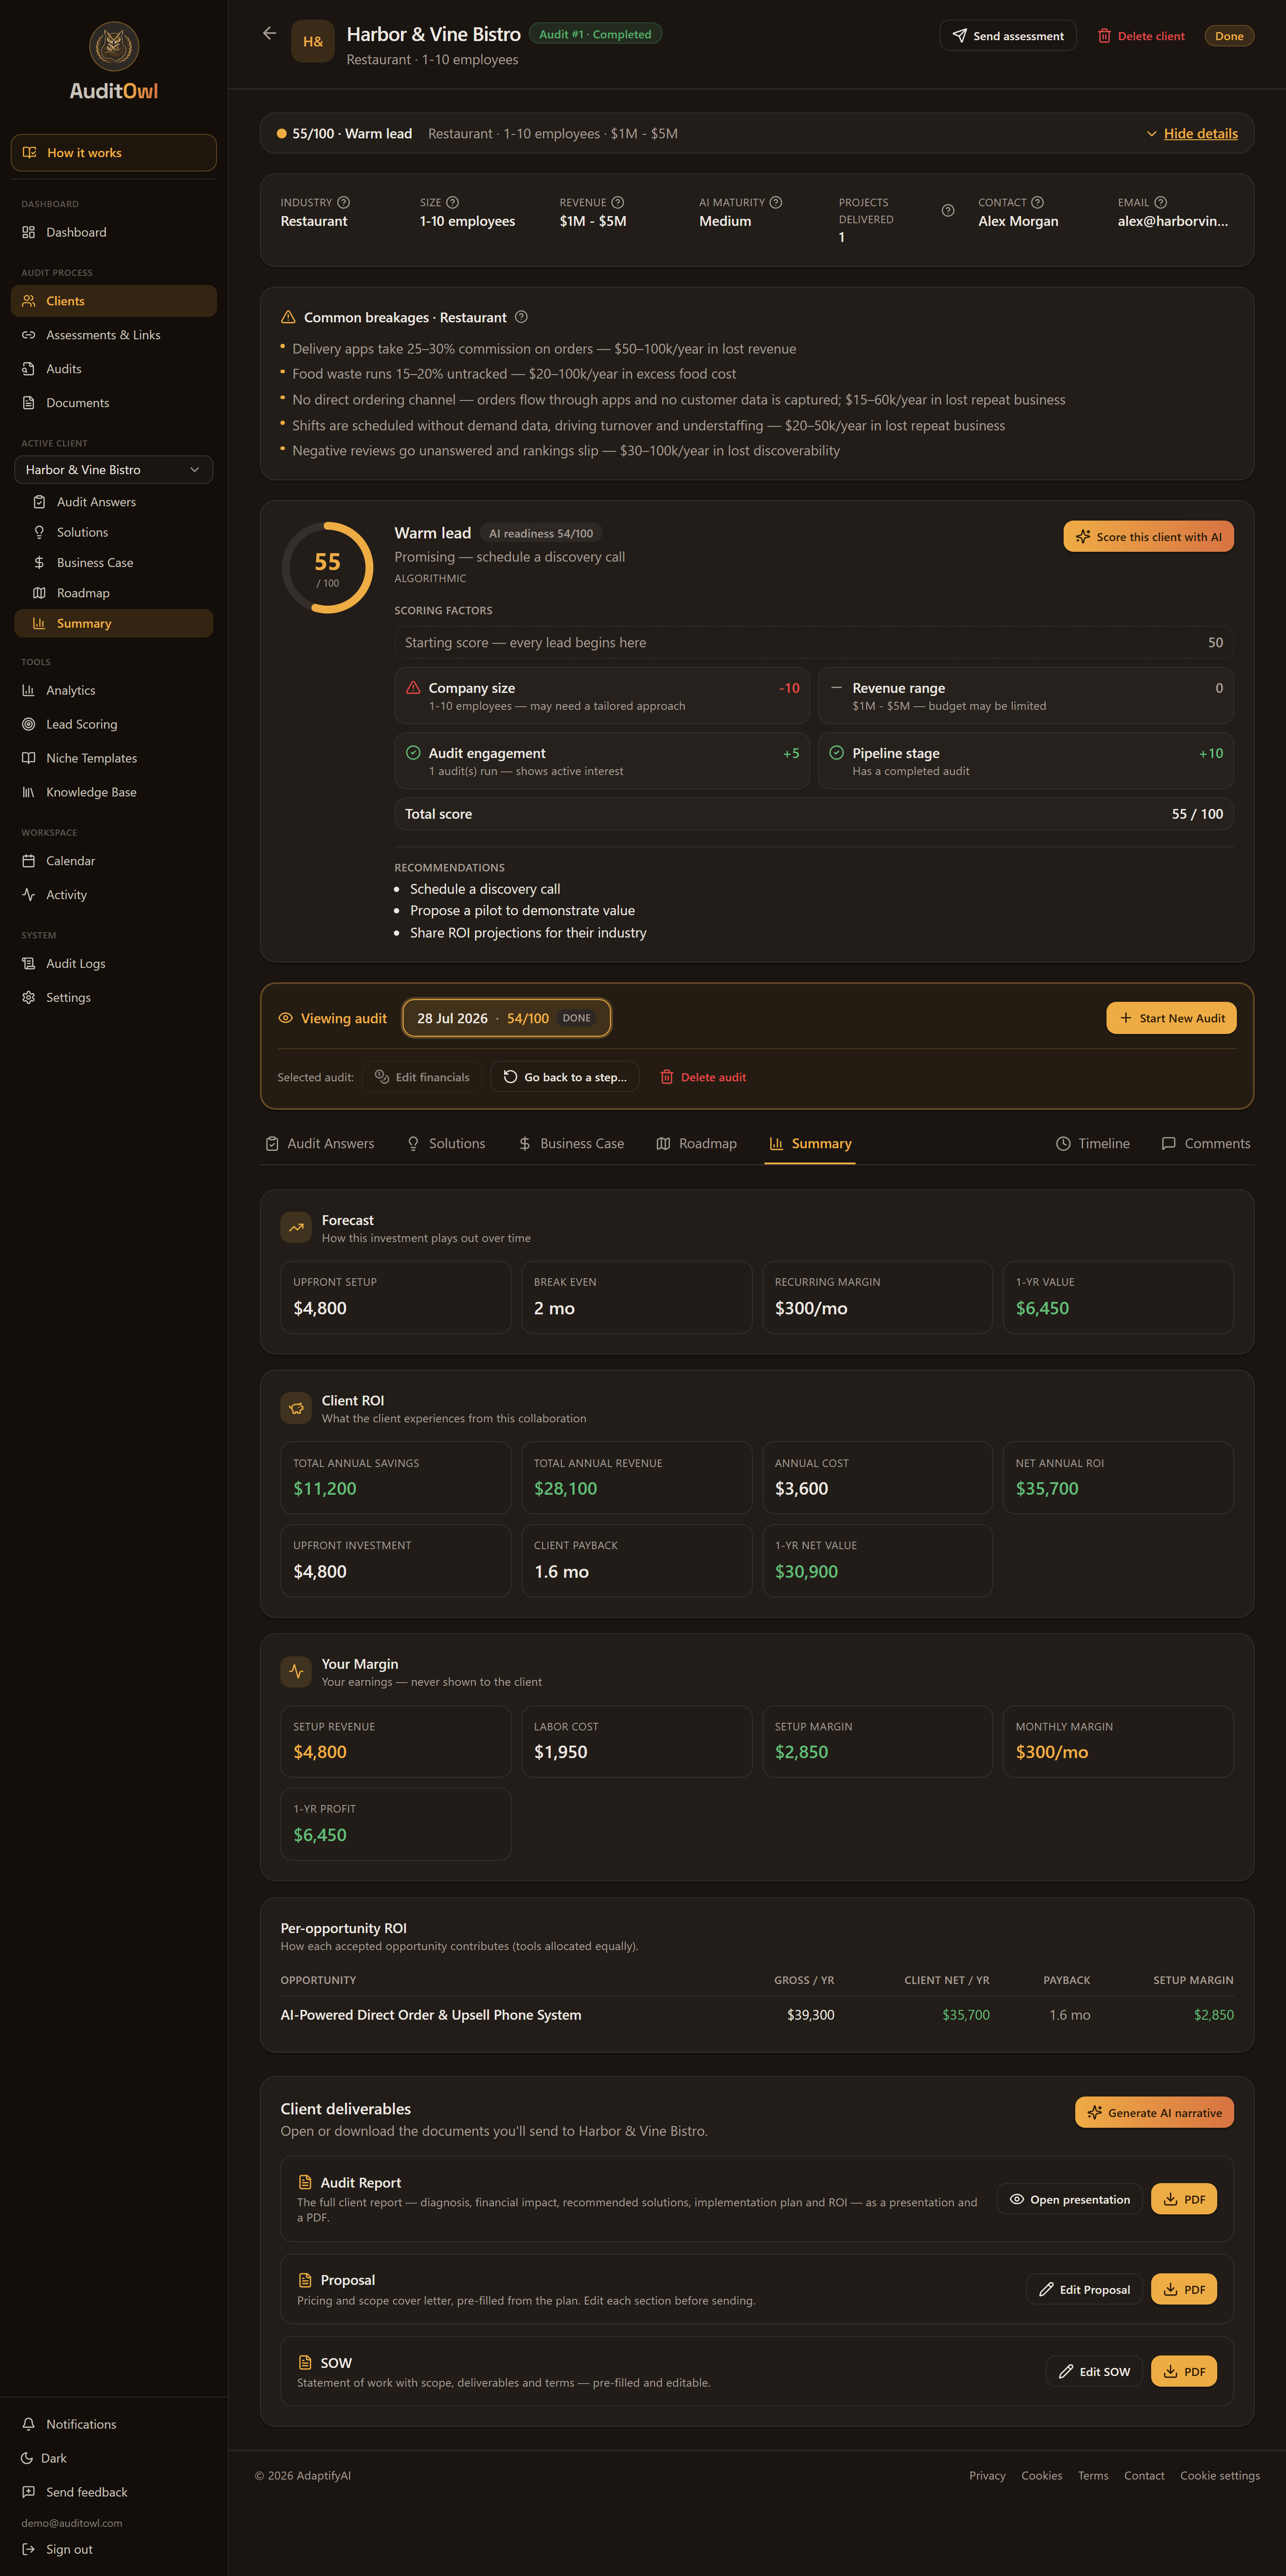Open Audit Logs in sidebar

114,963
